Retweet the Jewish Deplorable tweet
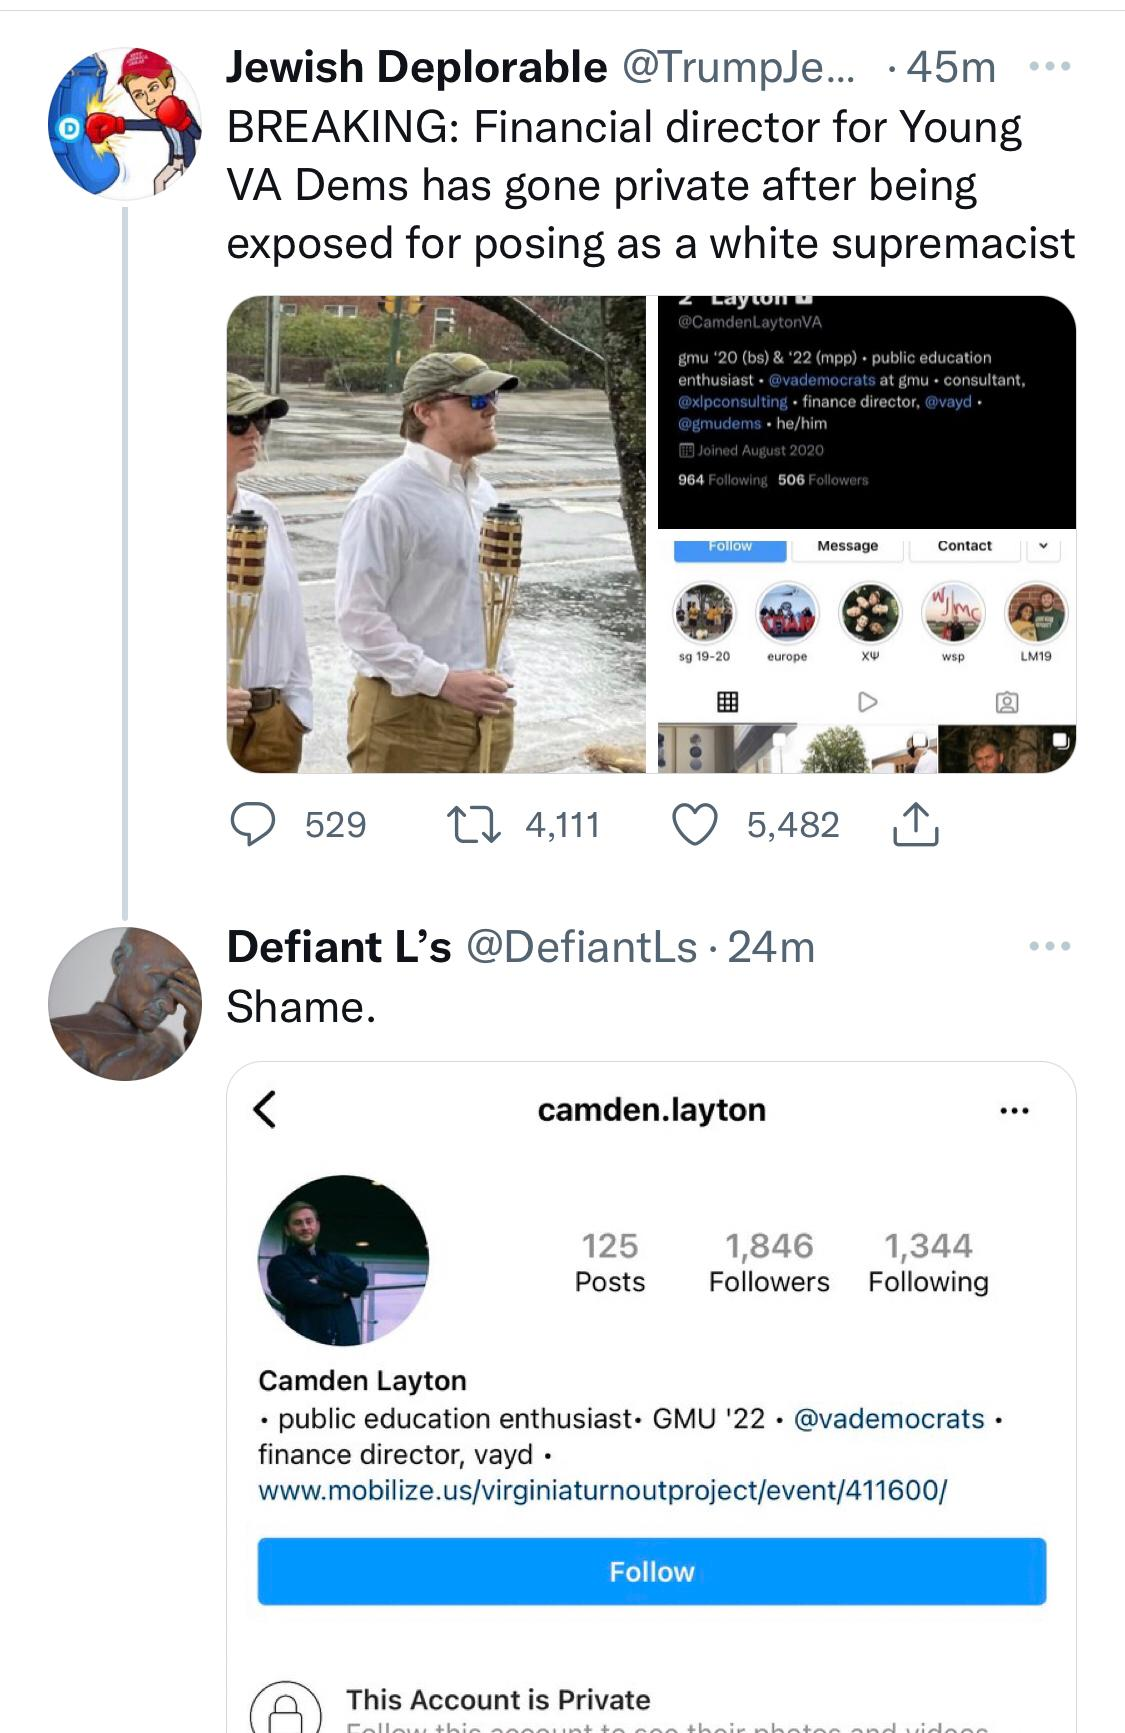 pos(473,825)
